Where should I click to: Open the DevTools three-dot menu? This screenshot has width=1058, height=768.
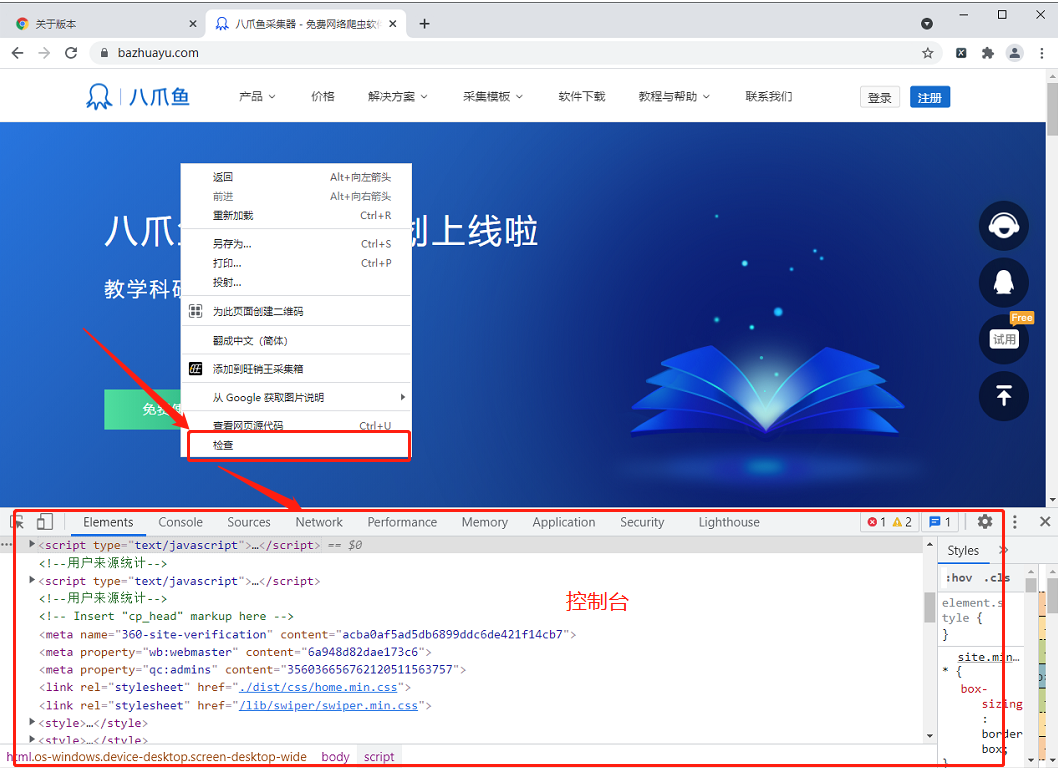click(x=1014, y=522)
